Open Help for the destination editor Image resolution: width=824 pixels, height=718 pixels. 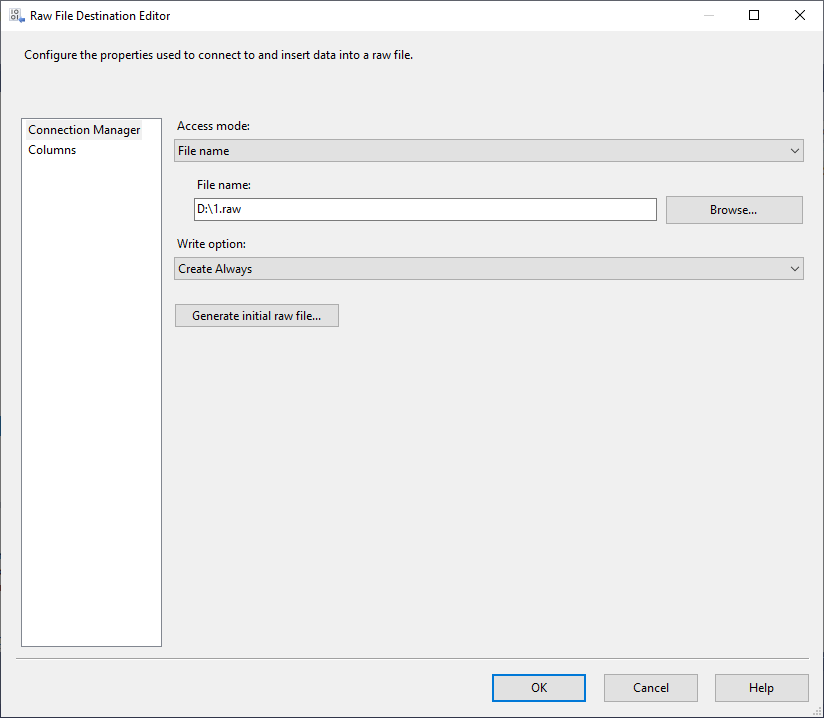click(x=761, y=687)
